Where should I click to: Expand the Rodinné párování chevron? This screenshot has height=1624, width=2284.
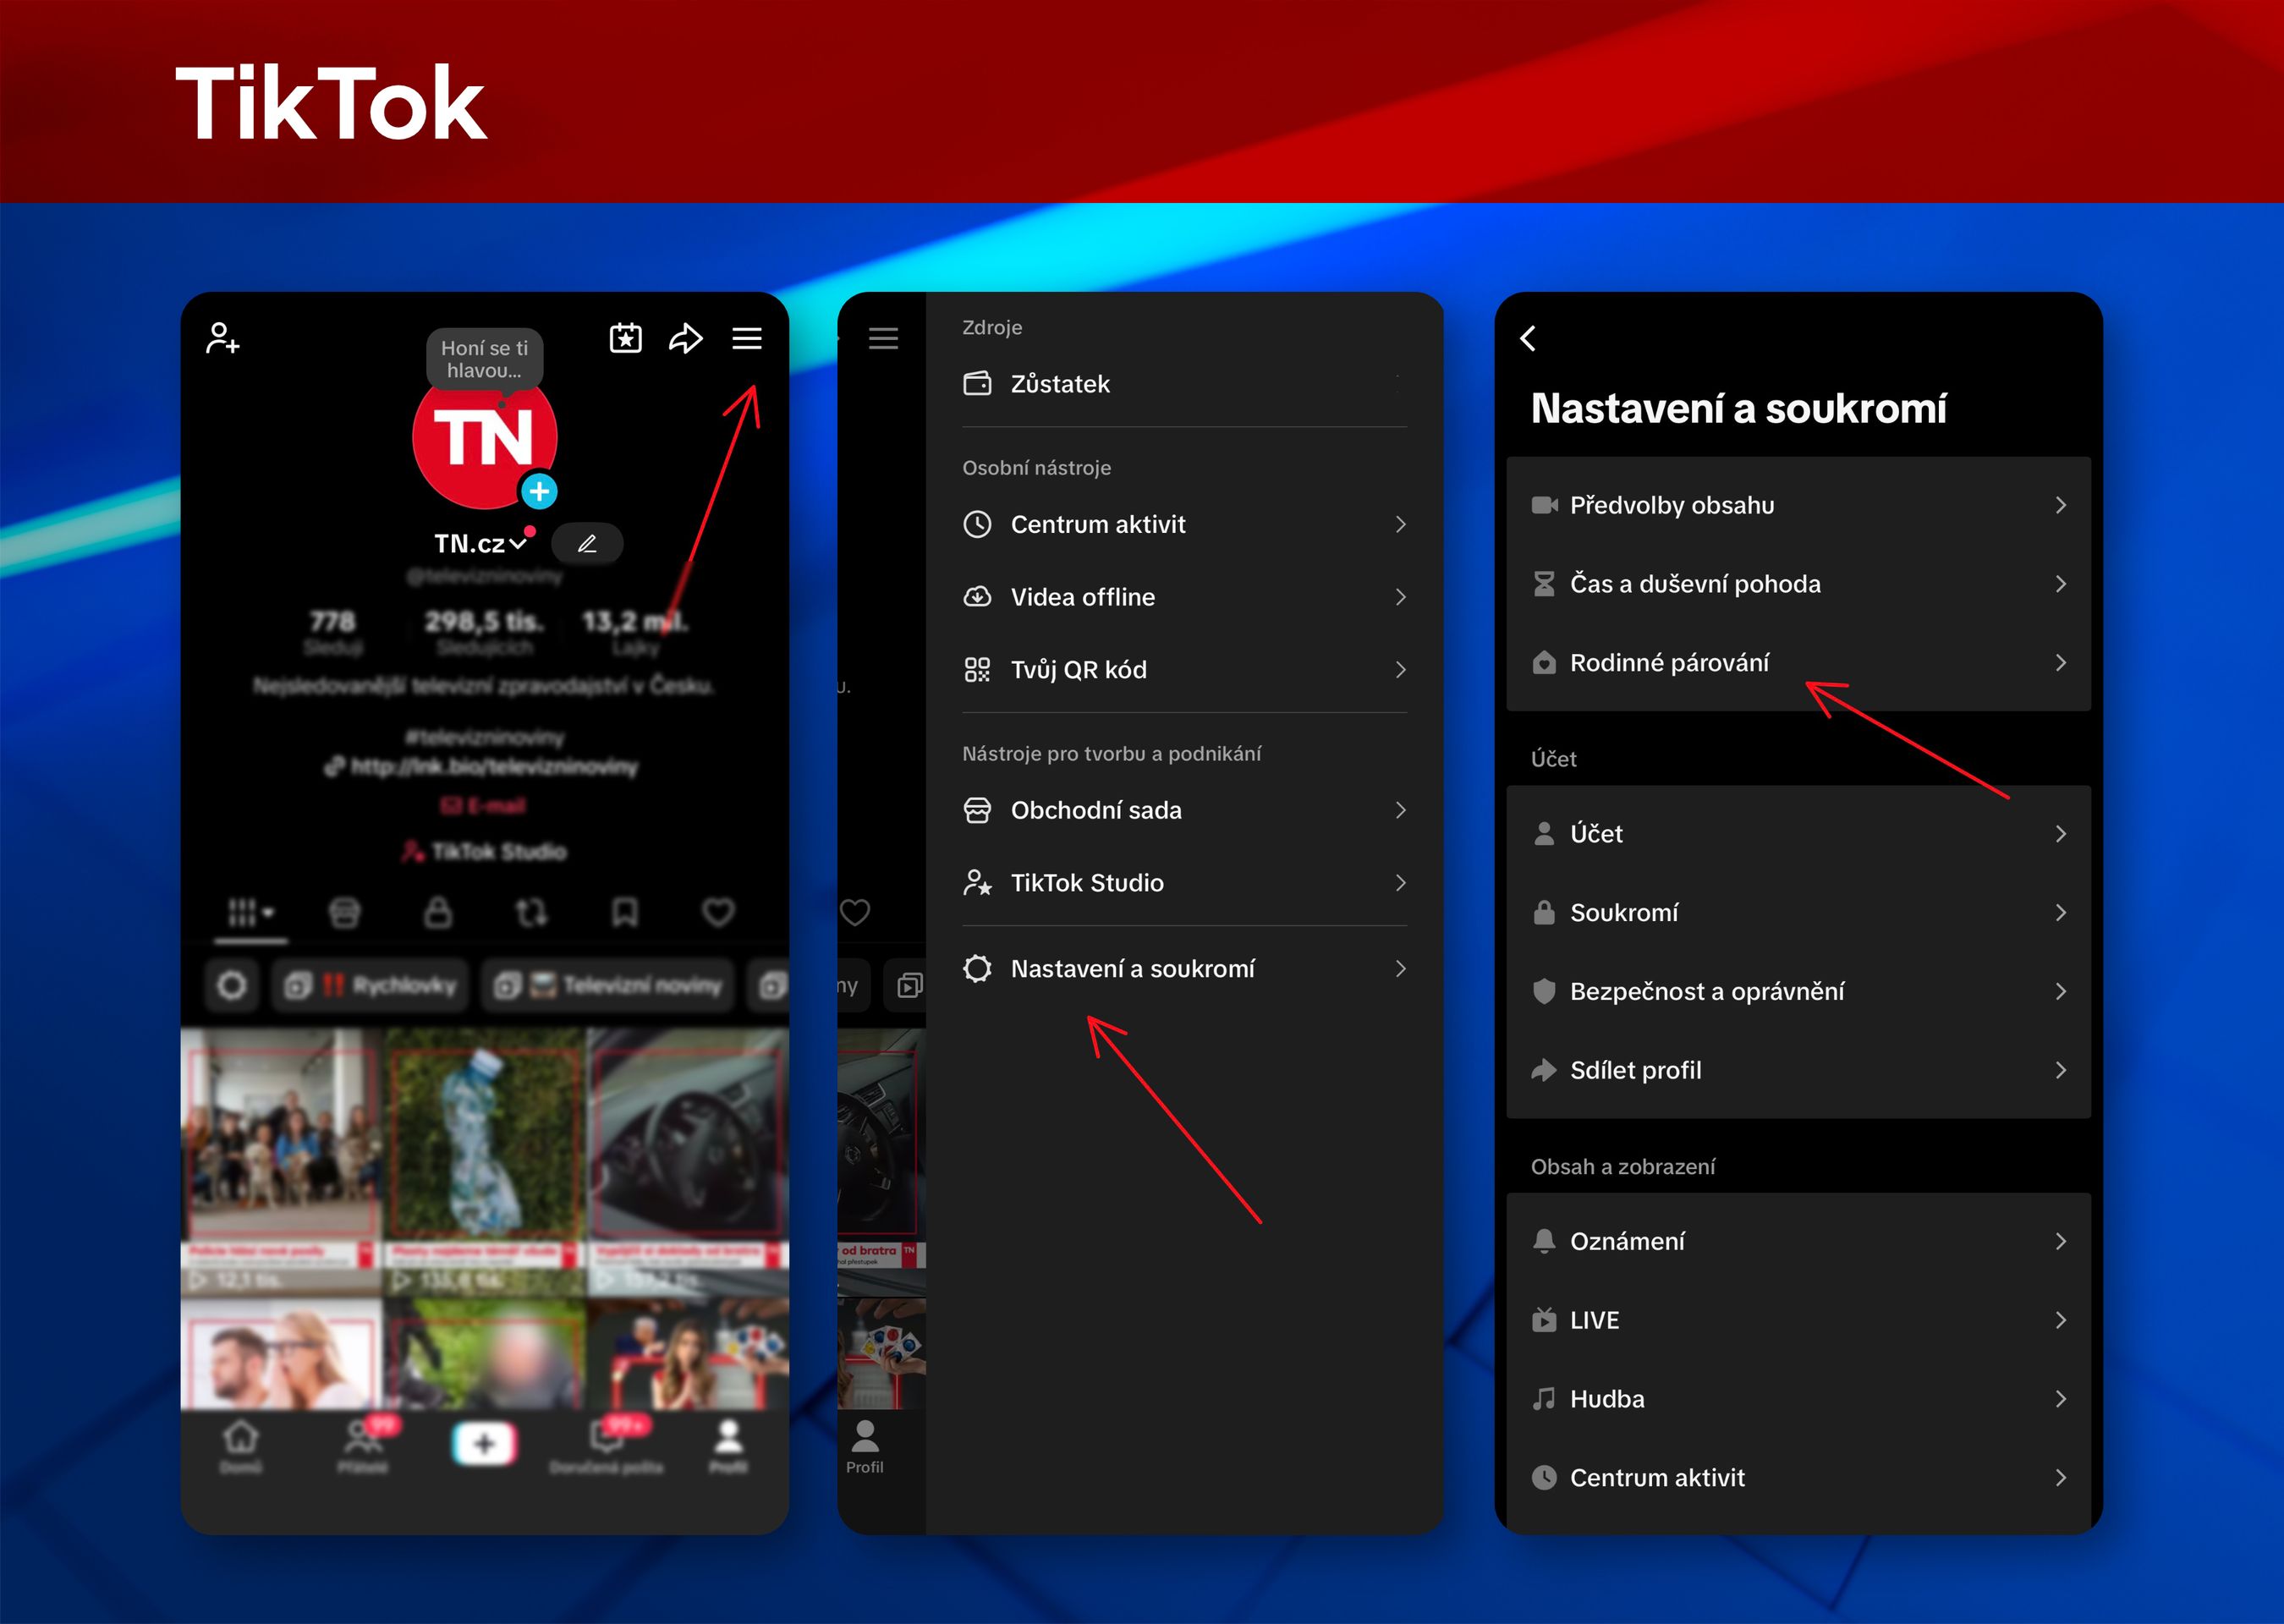(2061, 663)
